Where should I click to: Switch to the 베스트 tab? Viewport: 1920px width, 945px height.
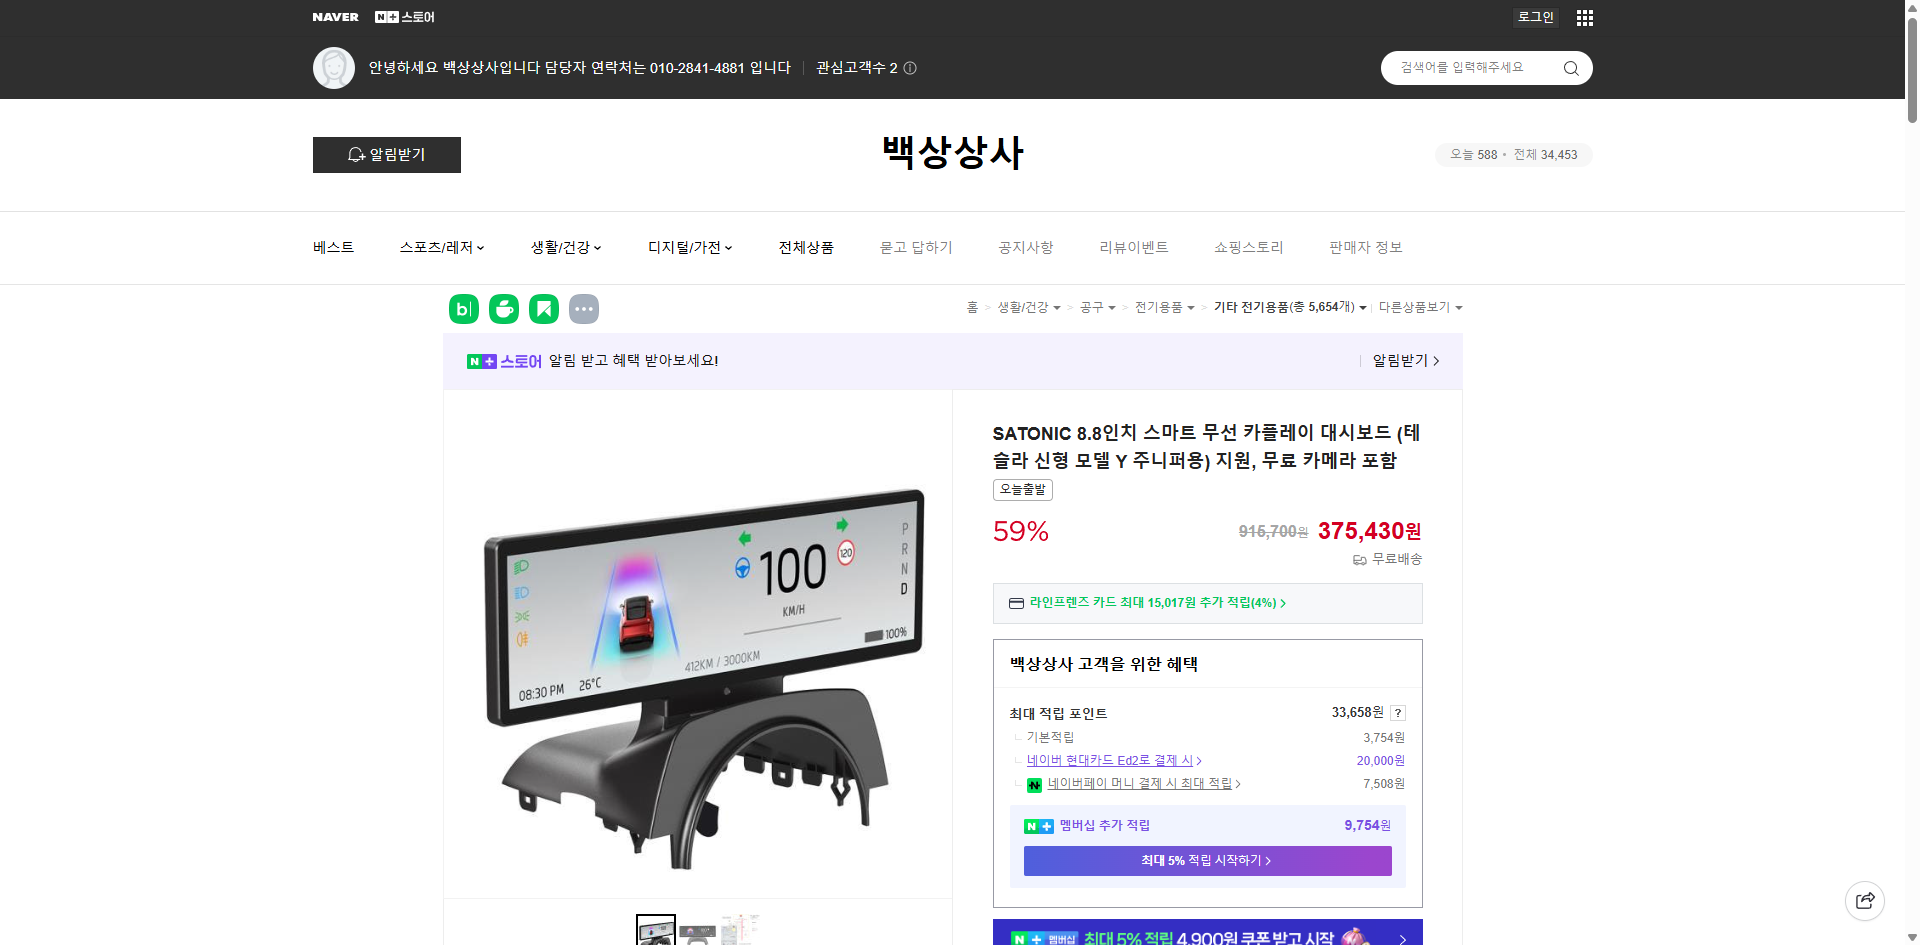[332, 247]
